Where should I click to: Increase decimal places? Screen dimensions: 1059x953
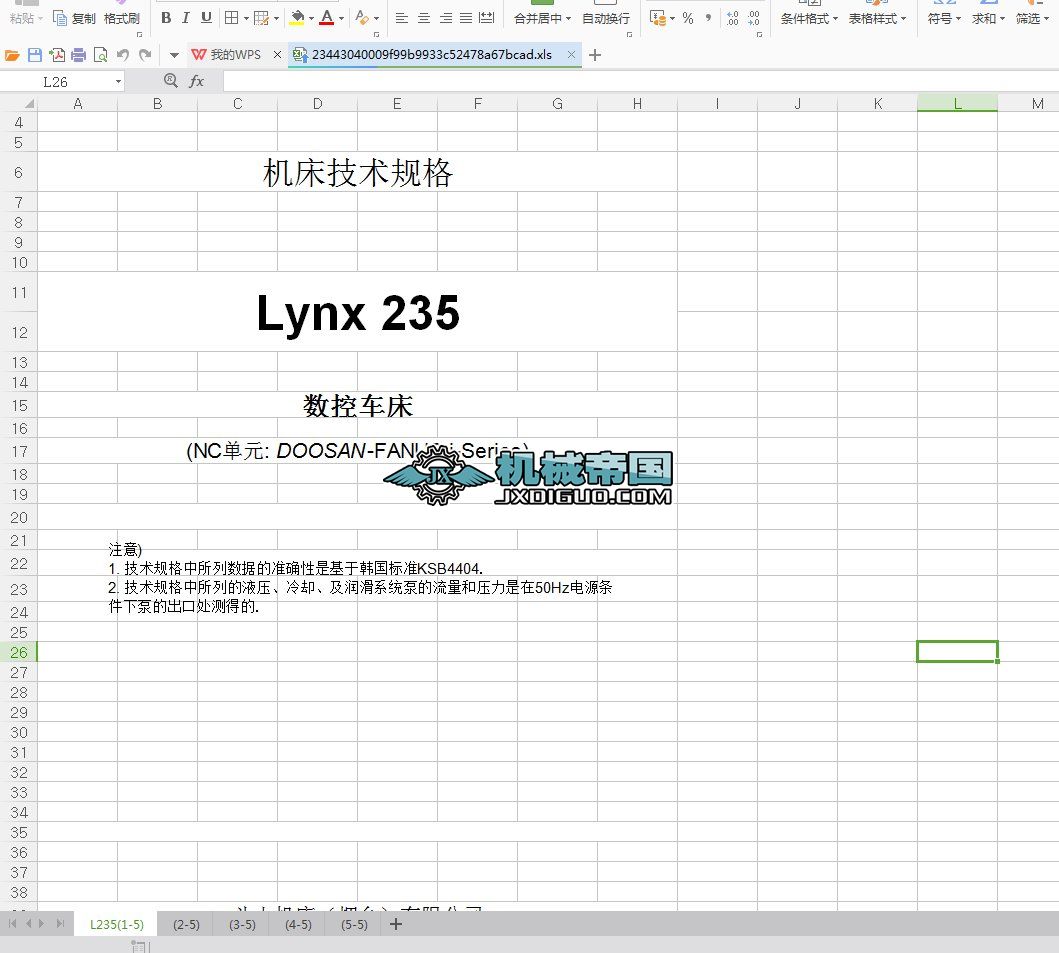click(x=733, y=18)
